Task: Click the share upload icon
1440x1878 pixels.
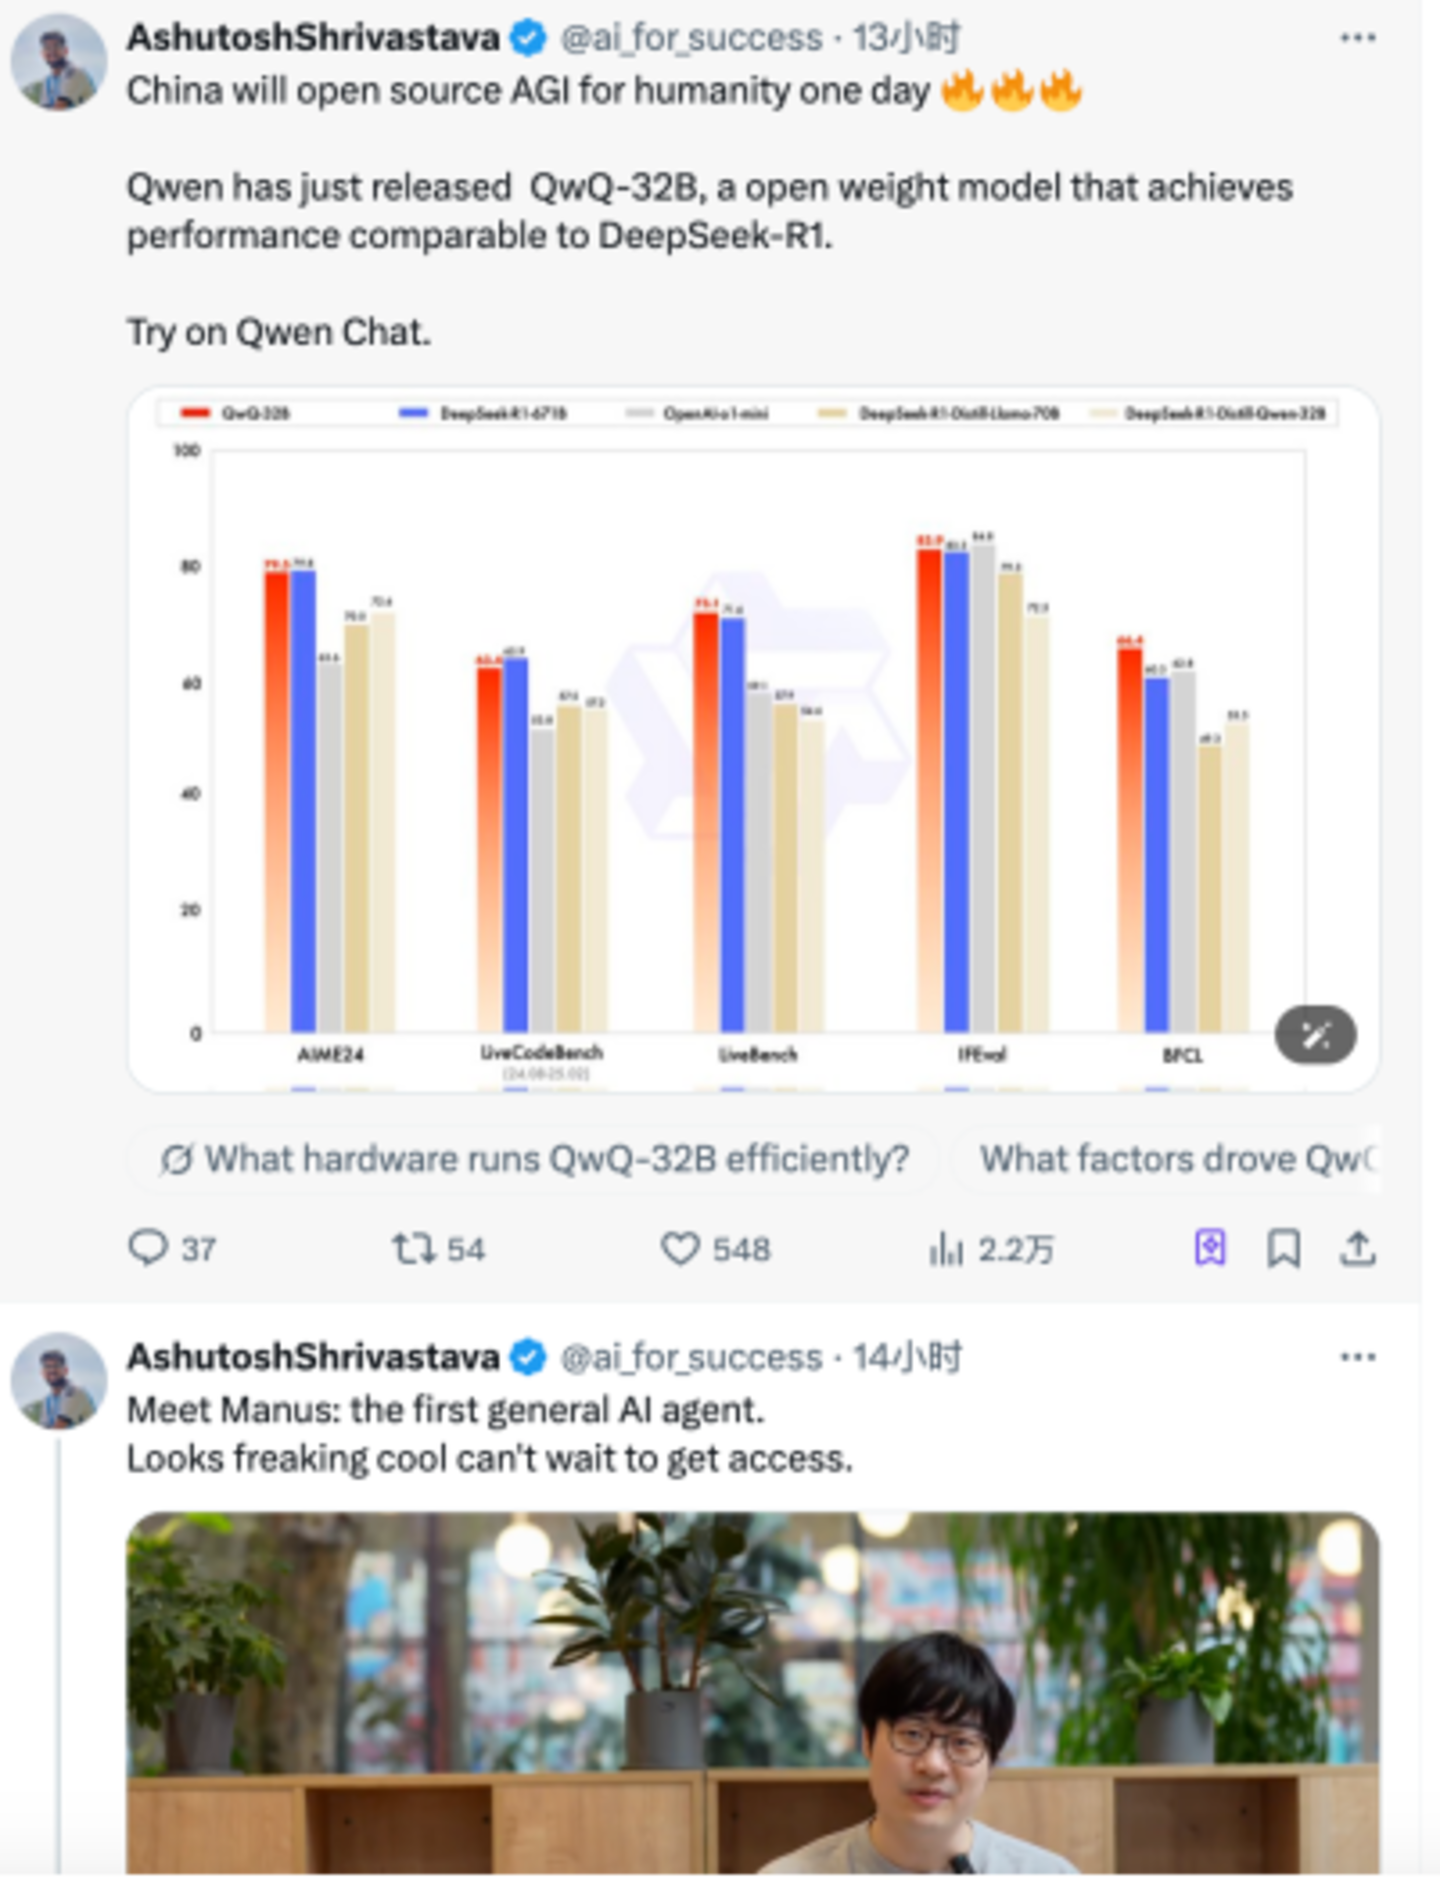Action: point(1357,1248)
